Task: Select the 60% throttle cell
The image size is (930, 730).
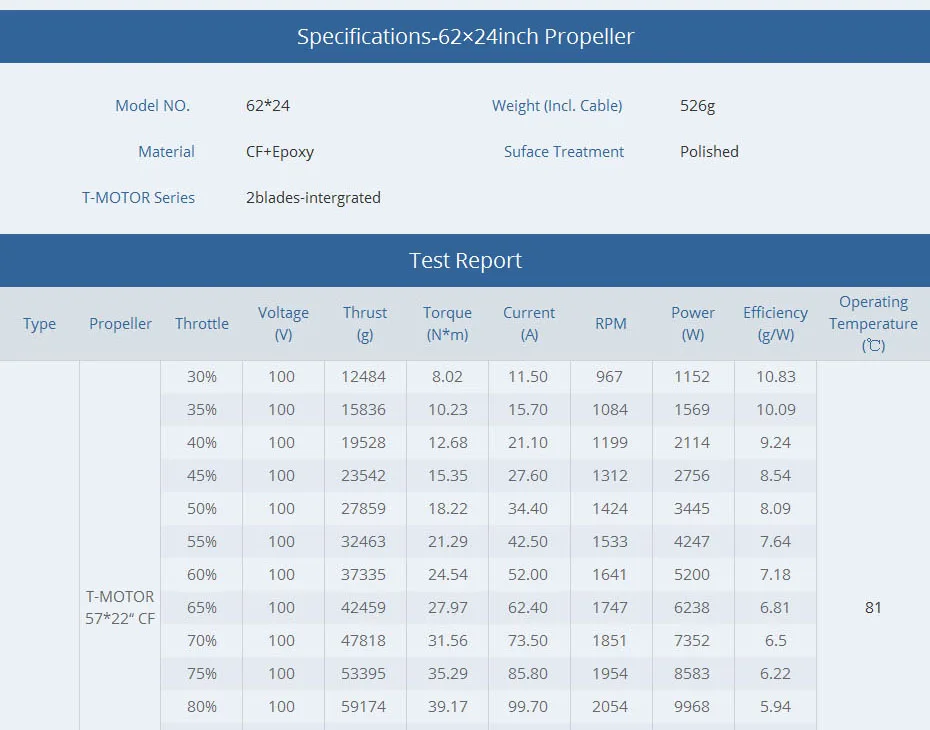Action: (x=202, y=575)
